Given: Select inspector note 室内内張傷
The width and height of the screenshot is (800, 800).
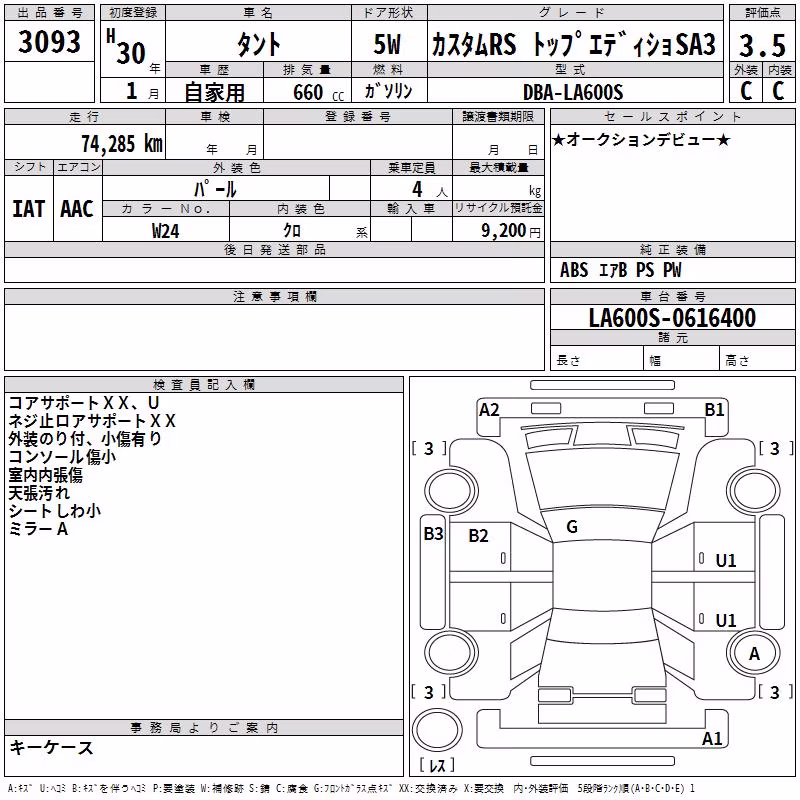Looking at the screenshot, I should [45, 475].
